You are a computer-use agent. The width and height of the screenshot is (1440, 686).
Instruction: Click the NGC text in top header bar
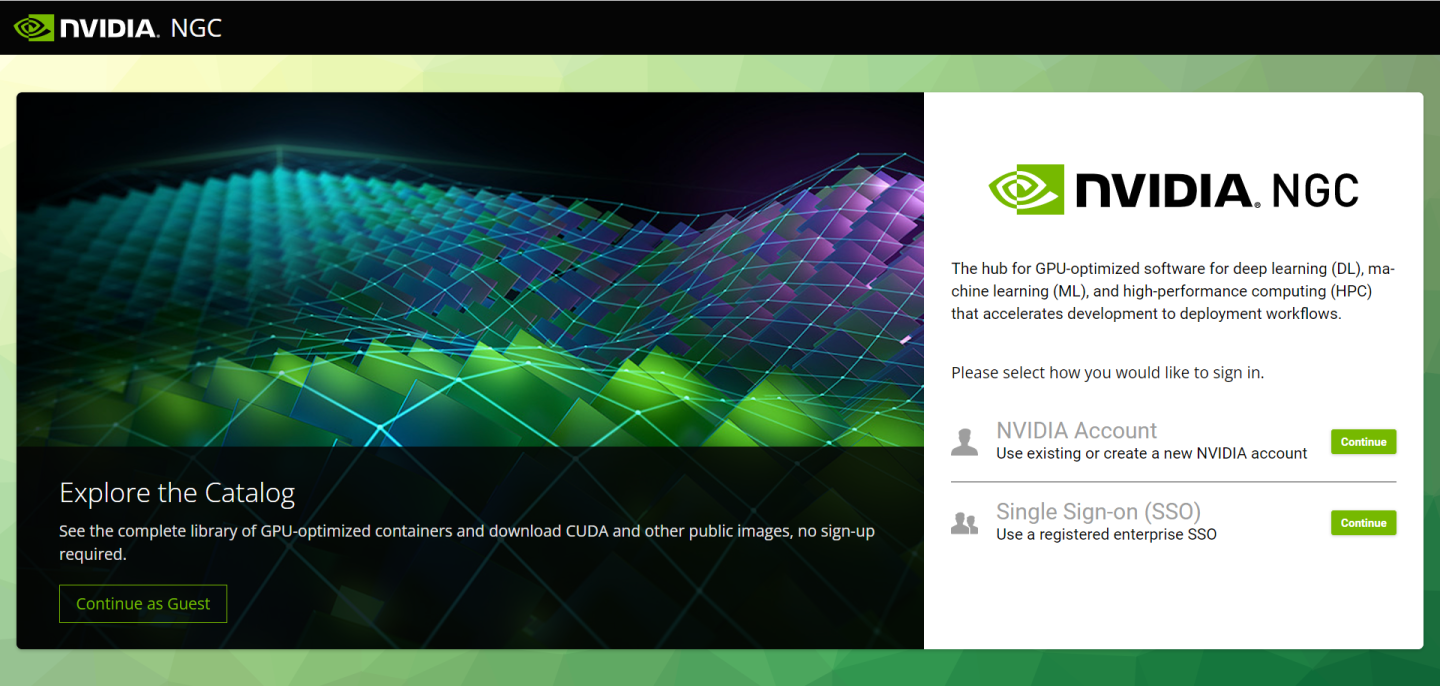[196, 28]
